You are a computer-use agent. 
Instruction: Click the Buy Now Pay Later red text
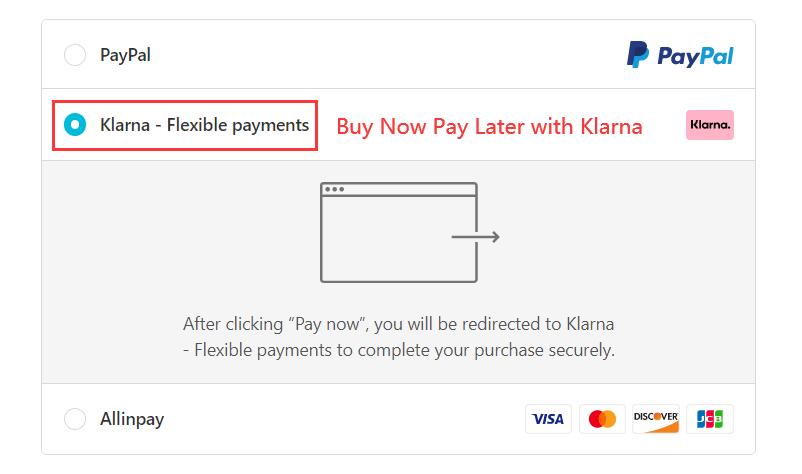tap(489, 127)
